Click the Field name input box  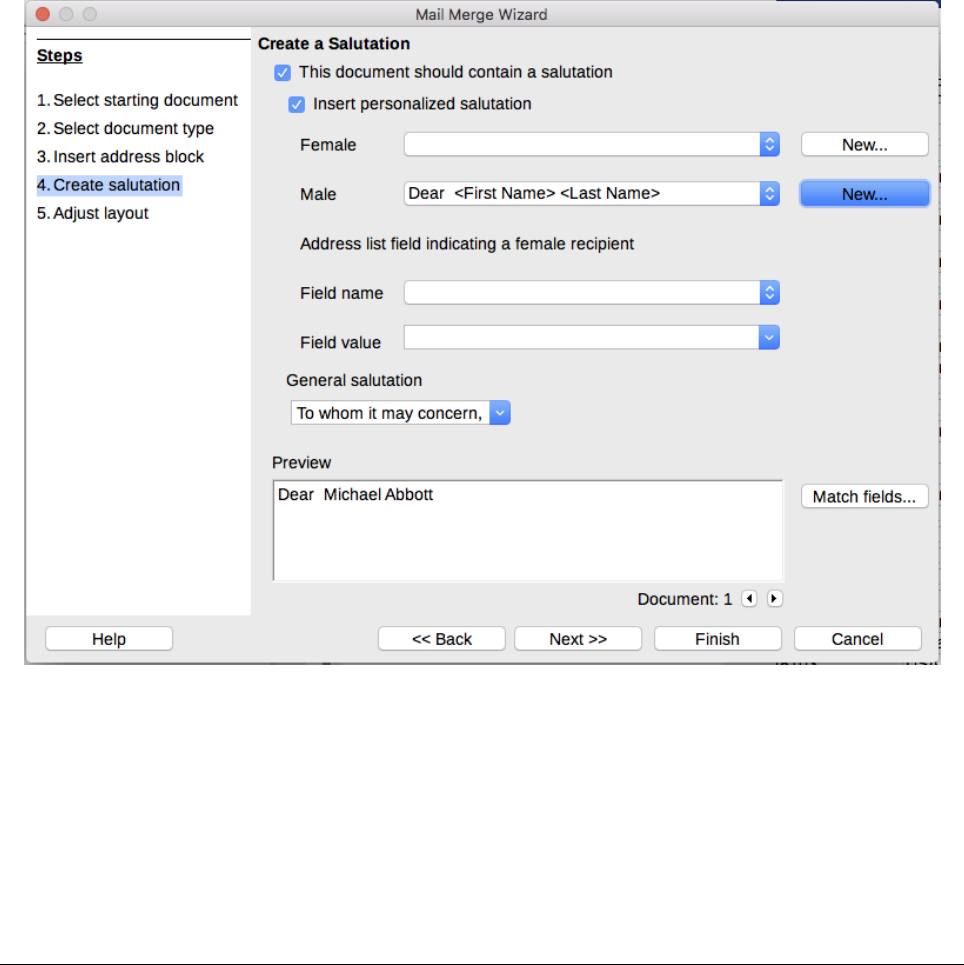pyautogui.click(x=582, y=292)
